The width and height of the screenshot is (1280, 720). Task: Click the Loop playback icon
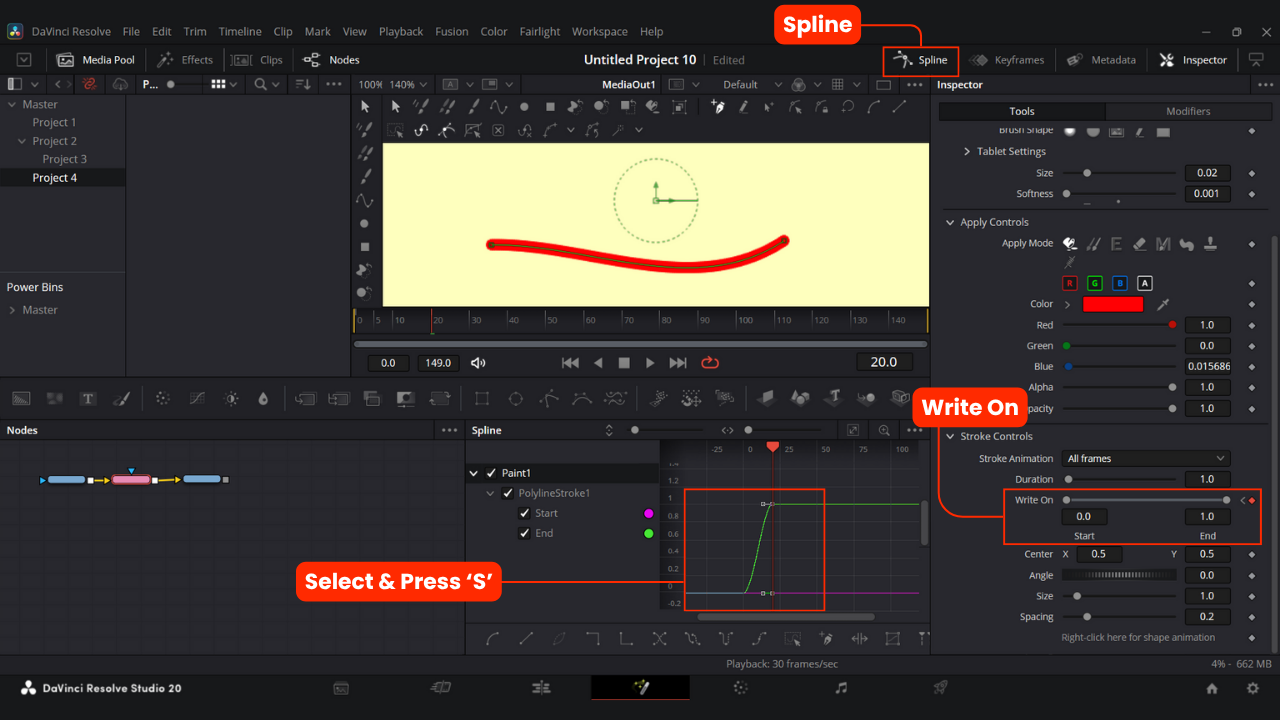pyautogui.click(x=710, y=363)
